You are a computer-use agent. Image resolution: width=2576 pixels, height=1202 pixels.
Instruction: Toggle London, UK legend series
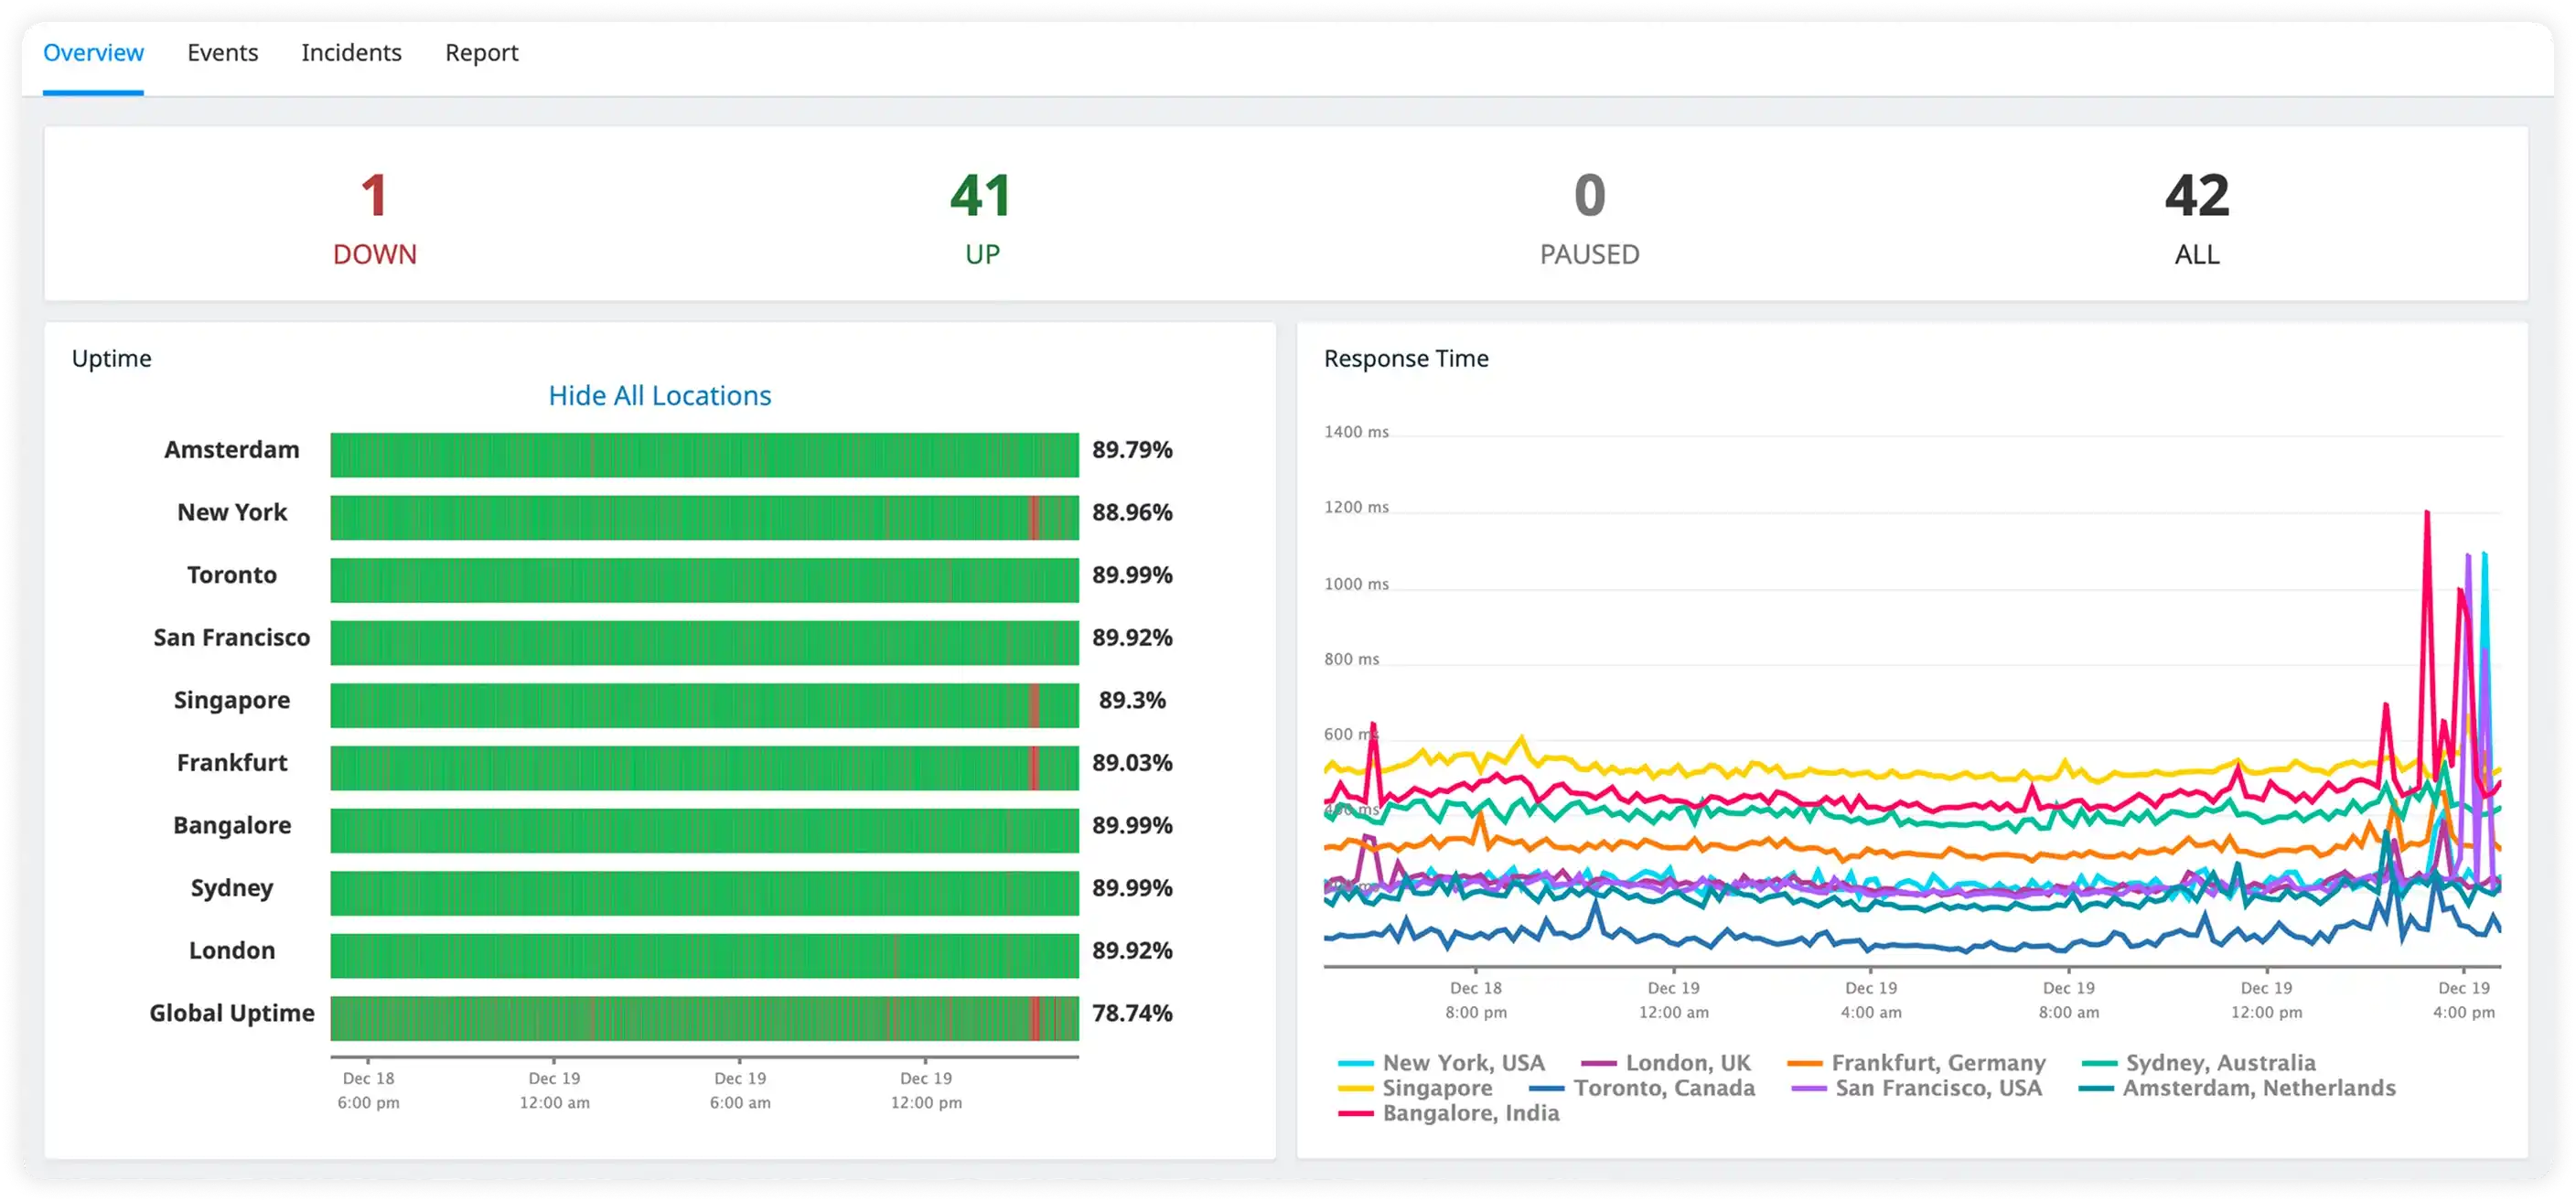tap(1687, 1063)
